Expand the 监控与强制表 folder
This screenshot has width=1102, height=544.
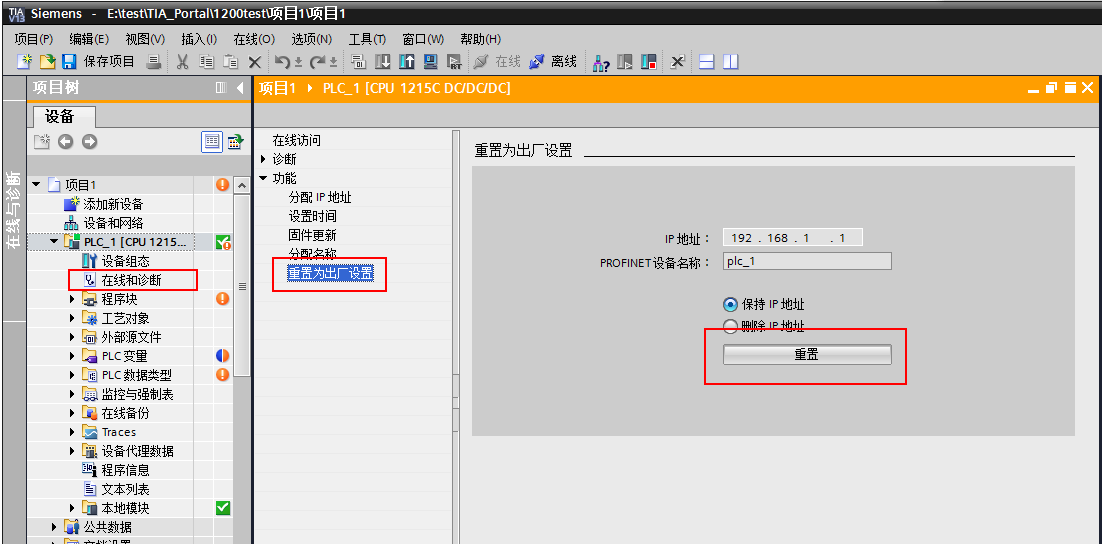72,394
